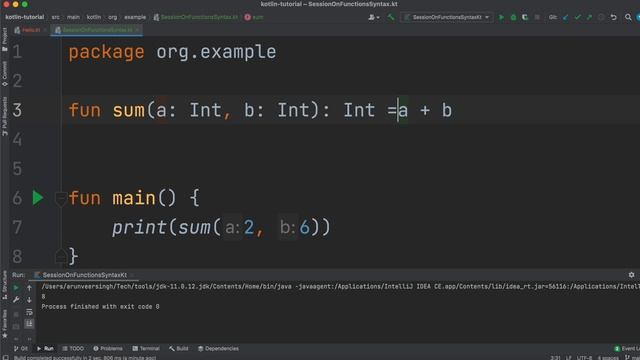Click in code after 'Int =' on line 3
Viewport: 640px width, 360px height.
pyautogui.click(x=398, y=110)
